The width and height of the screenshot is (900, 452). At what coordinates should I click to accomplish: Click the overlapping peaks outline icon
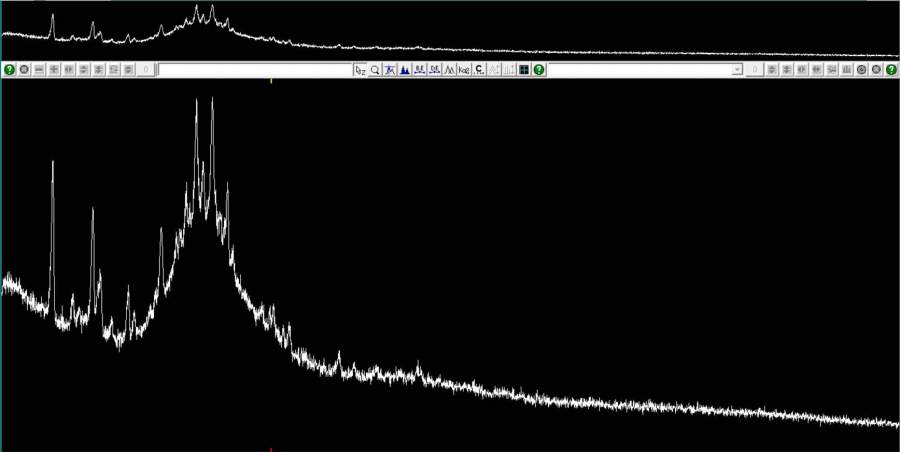[450, 70]
